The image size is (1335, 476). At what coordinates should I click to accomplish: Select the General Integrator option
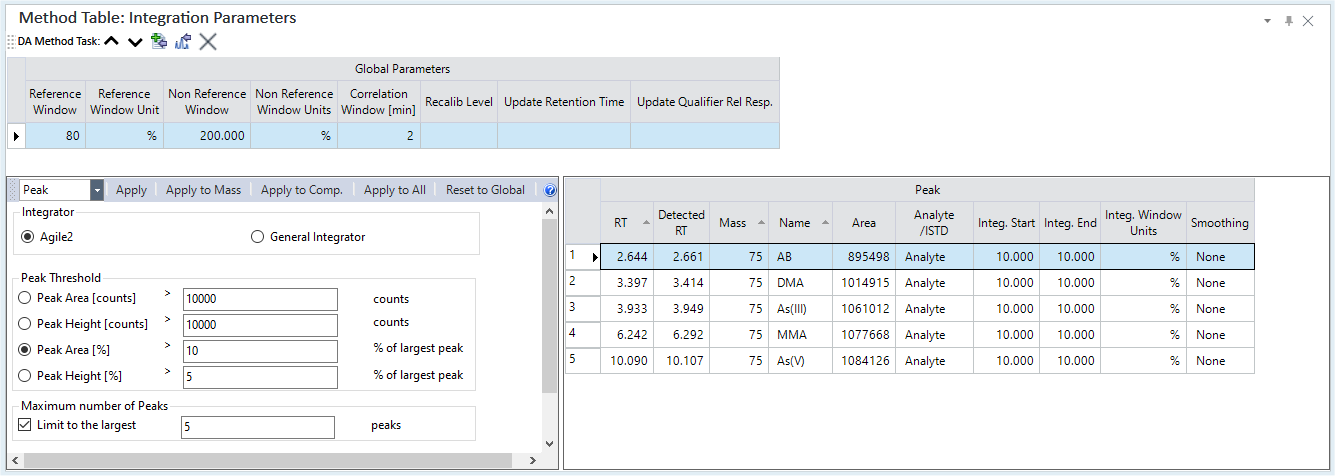257,237
